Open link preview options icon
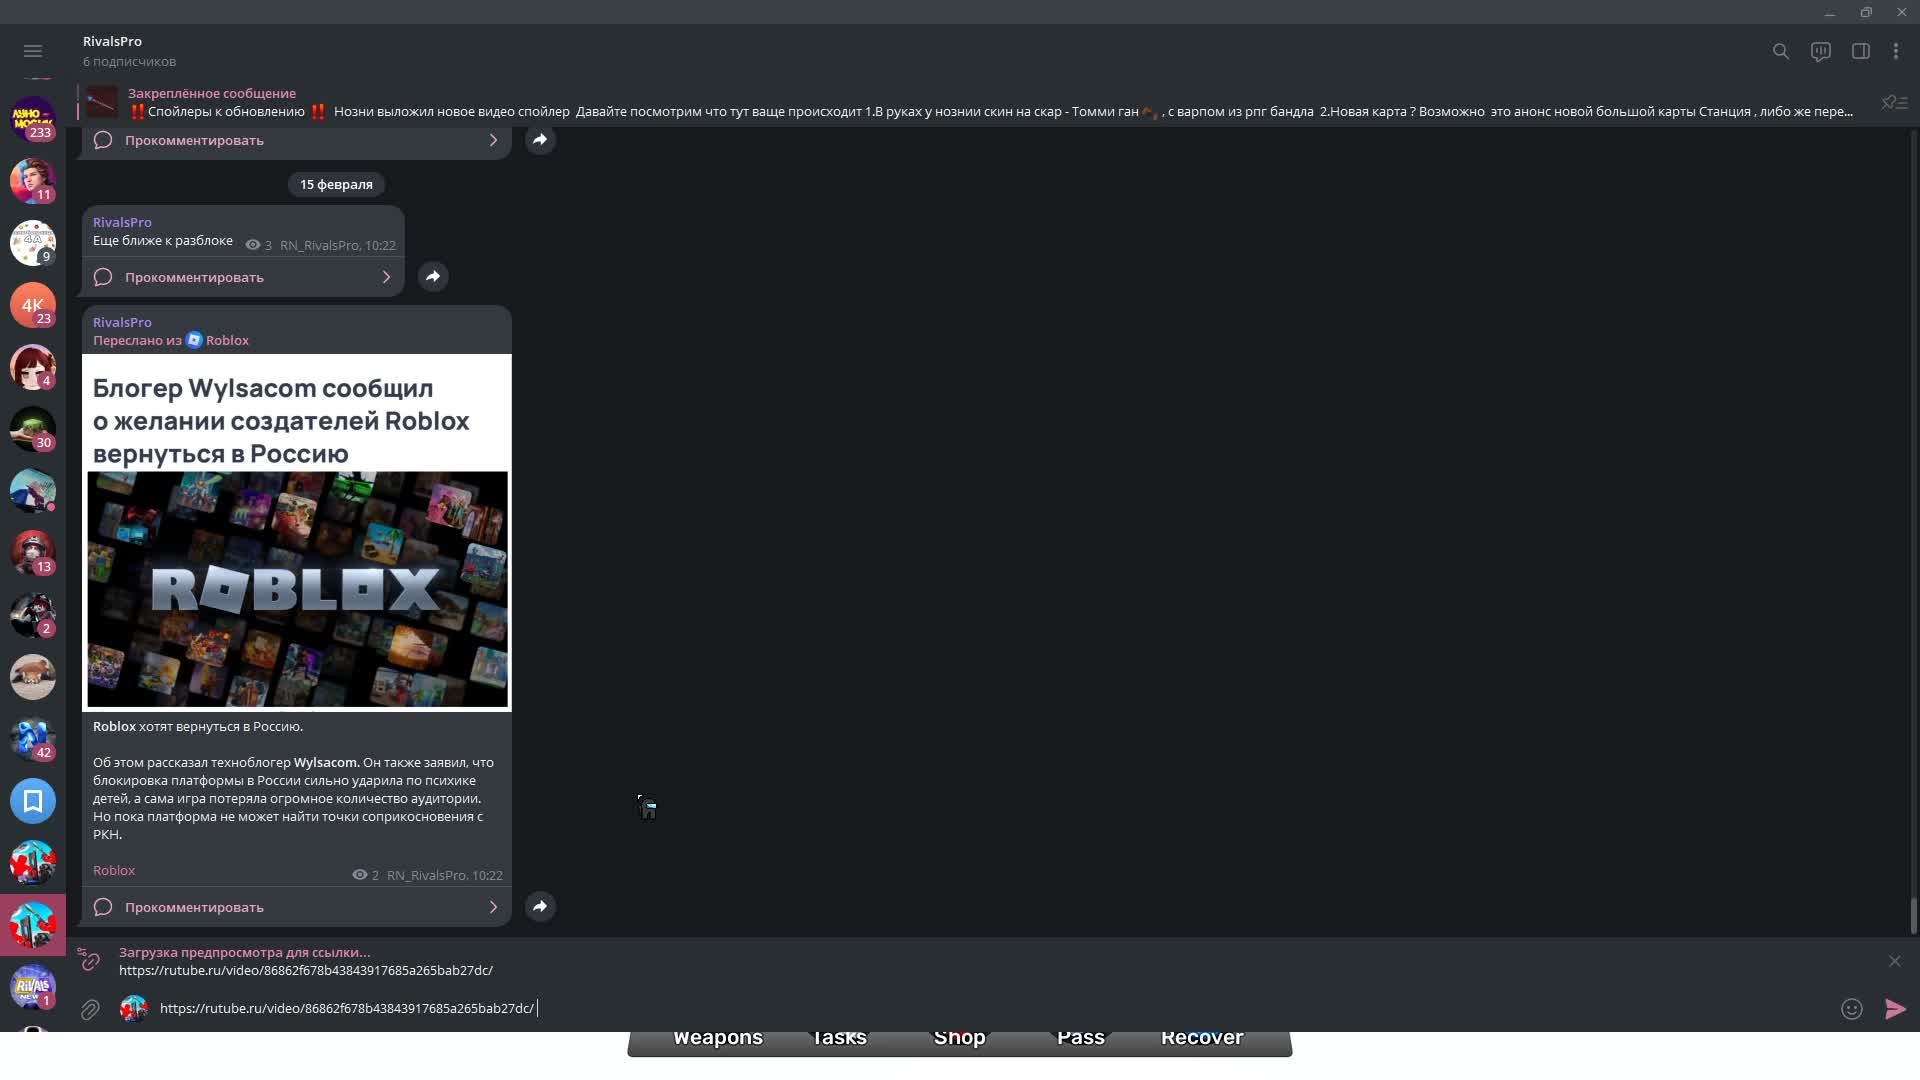Image resolution: width=1920 pixels, height=1080 pixels. [x=90, y=961]
